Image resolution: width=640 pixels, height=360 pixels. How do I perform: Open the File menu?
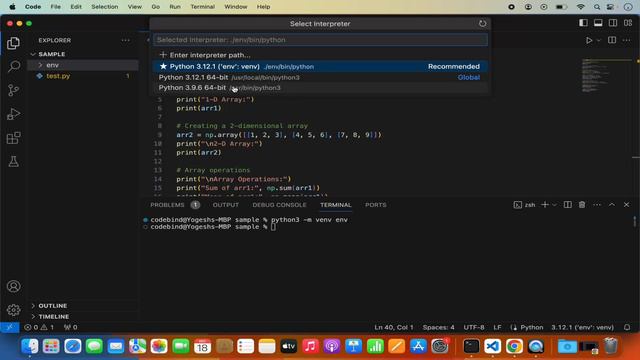56,7
